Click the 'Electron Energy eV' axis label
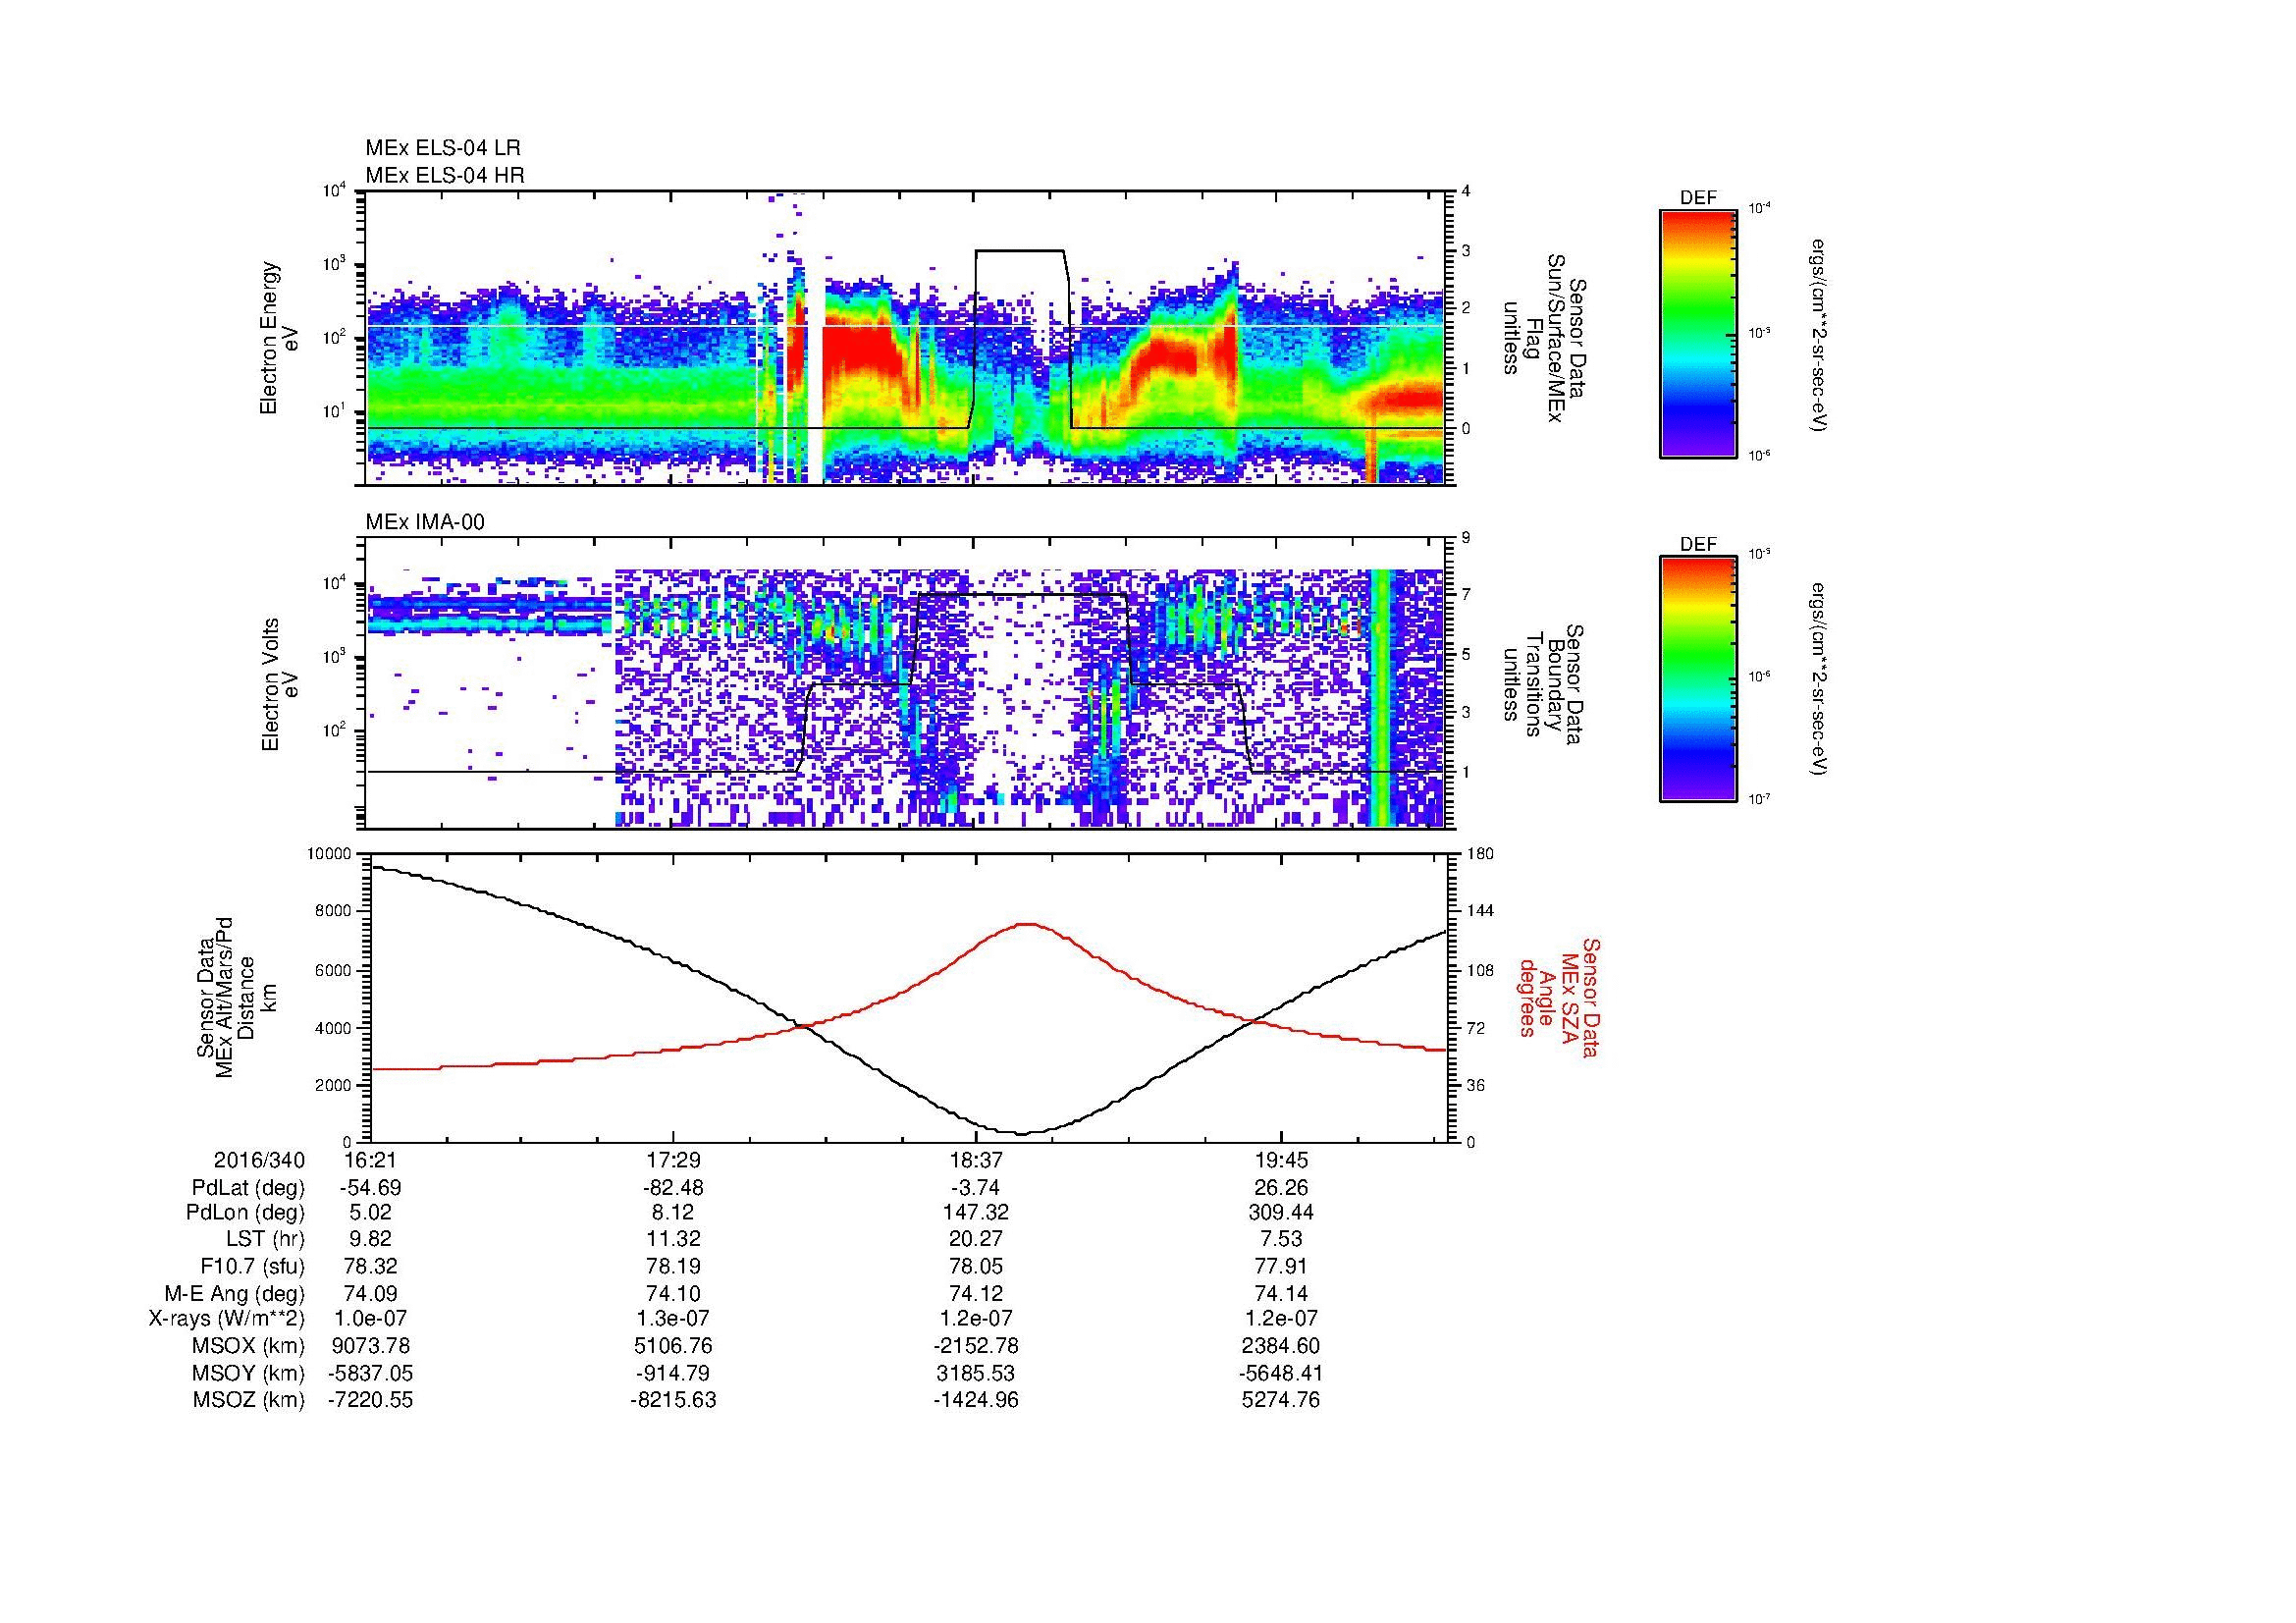Screen dimensions: 2296x1623 pos(279,338)
